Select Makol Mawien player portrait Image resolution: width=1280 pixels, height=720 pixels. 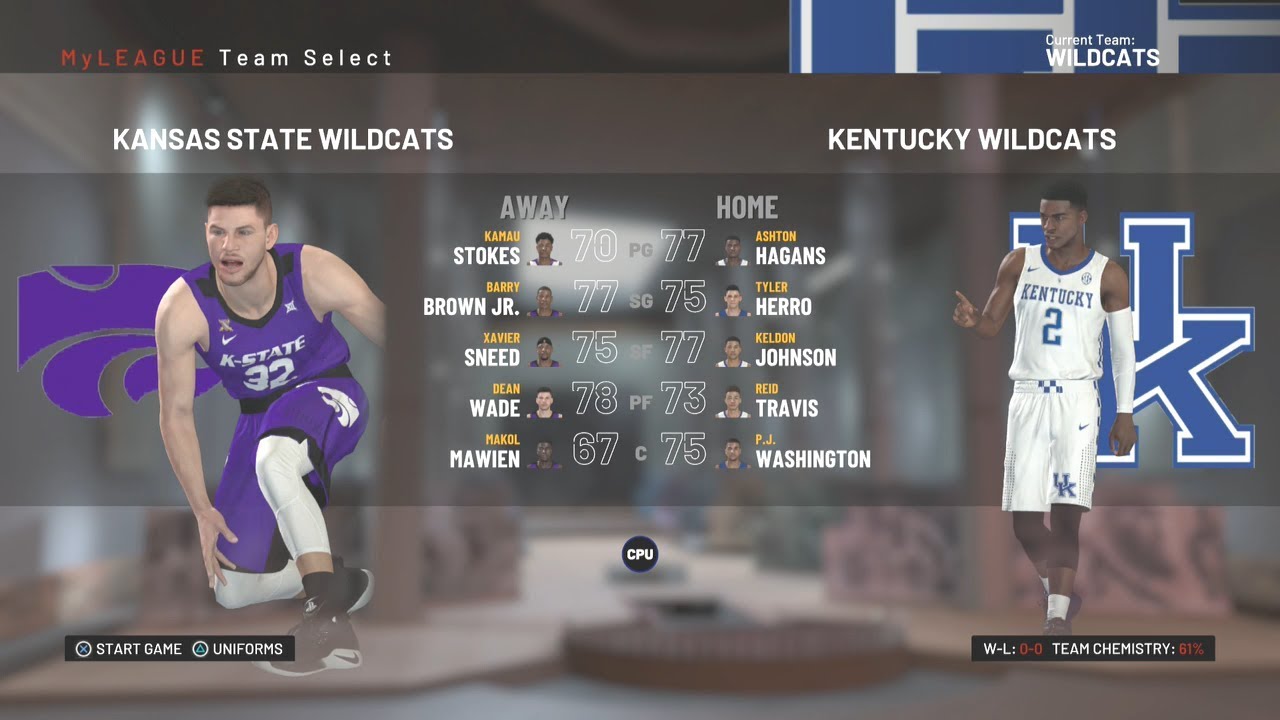[544, 452]
